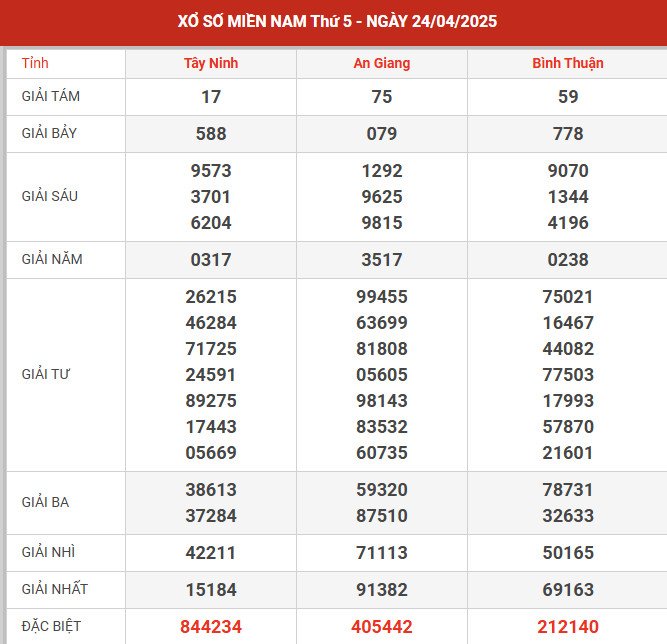
Task: Click giải tư number 77503
Action: point(568,375)
